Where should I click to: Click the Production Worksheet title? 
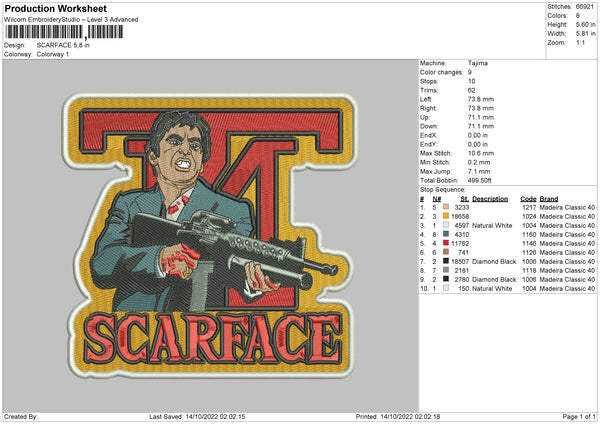click(55, 8)
